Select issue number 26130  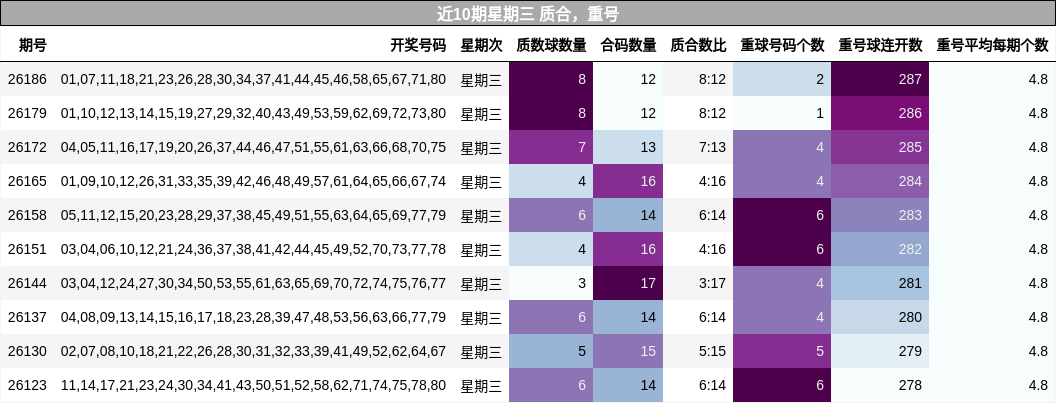pyautogui.click(x=28, y=352)
